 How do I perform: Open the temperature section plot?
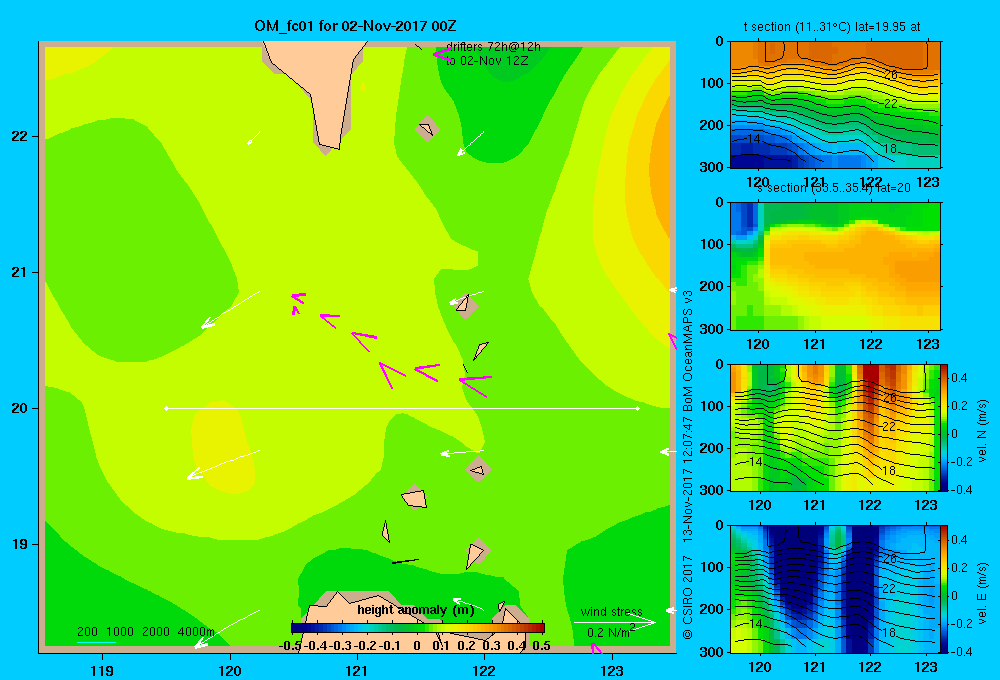[835, 105]
